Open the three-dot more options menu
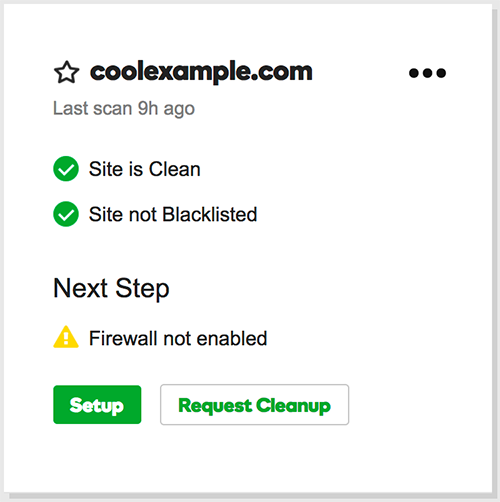This screenshot has width=500, height=502. click(427, 73)
